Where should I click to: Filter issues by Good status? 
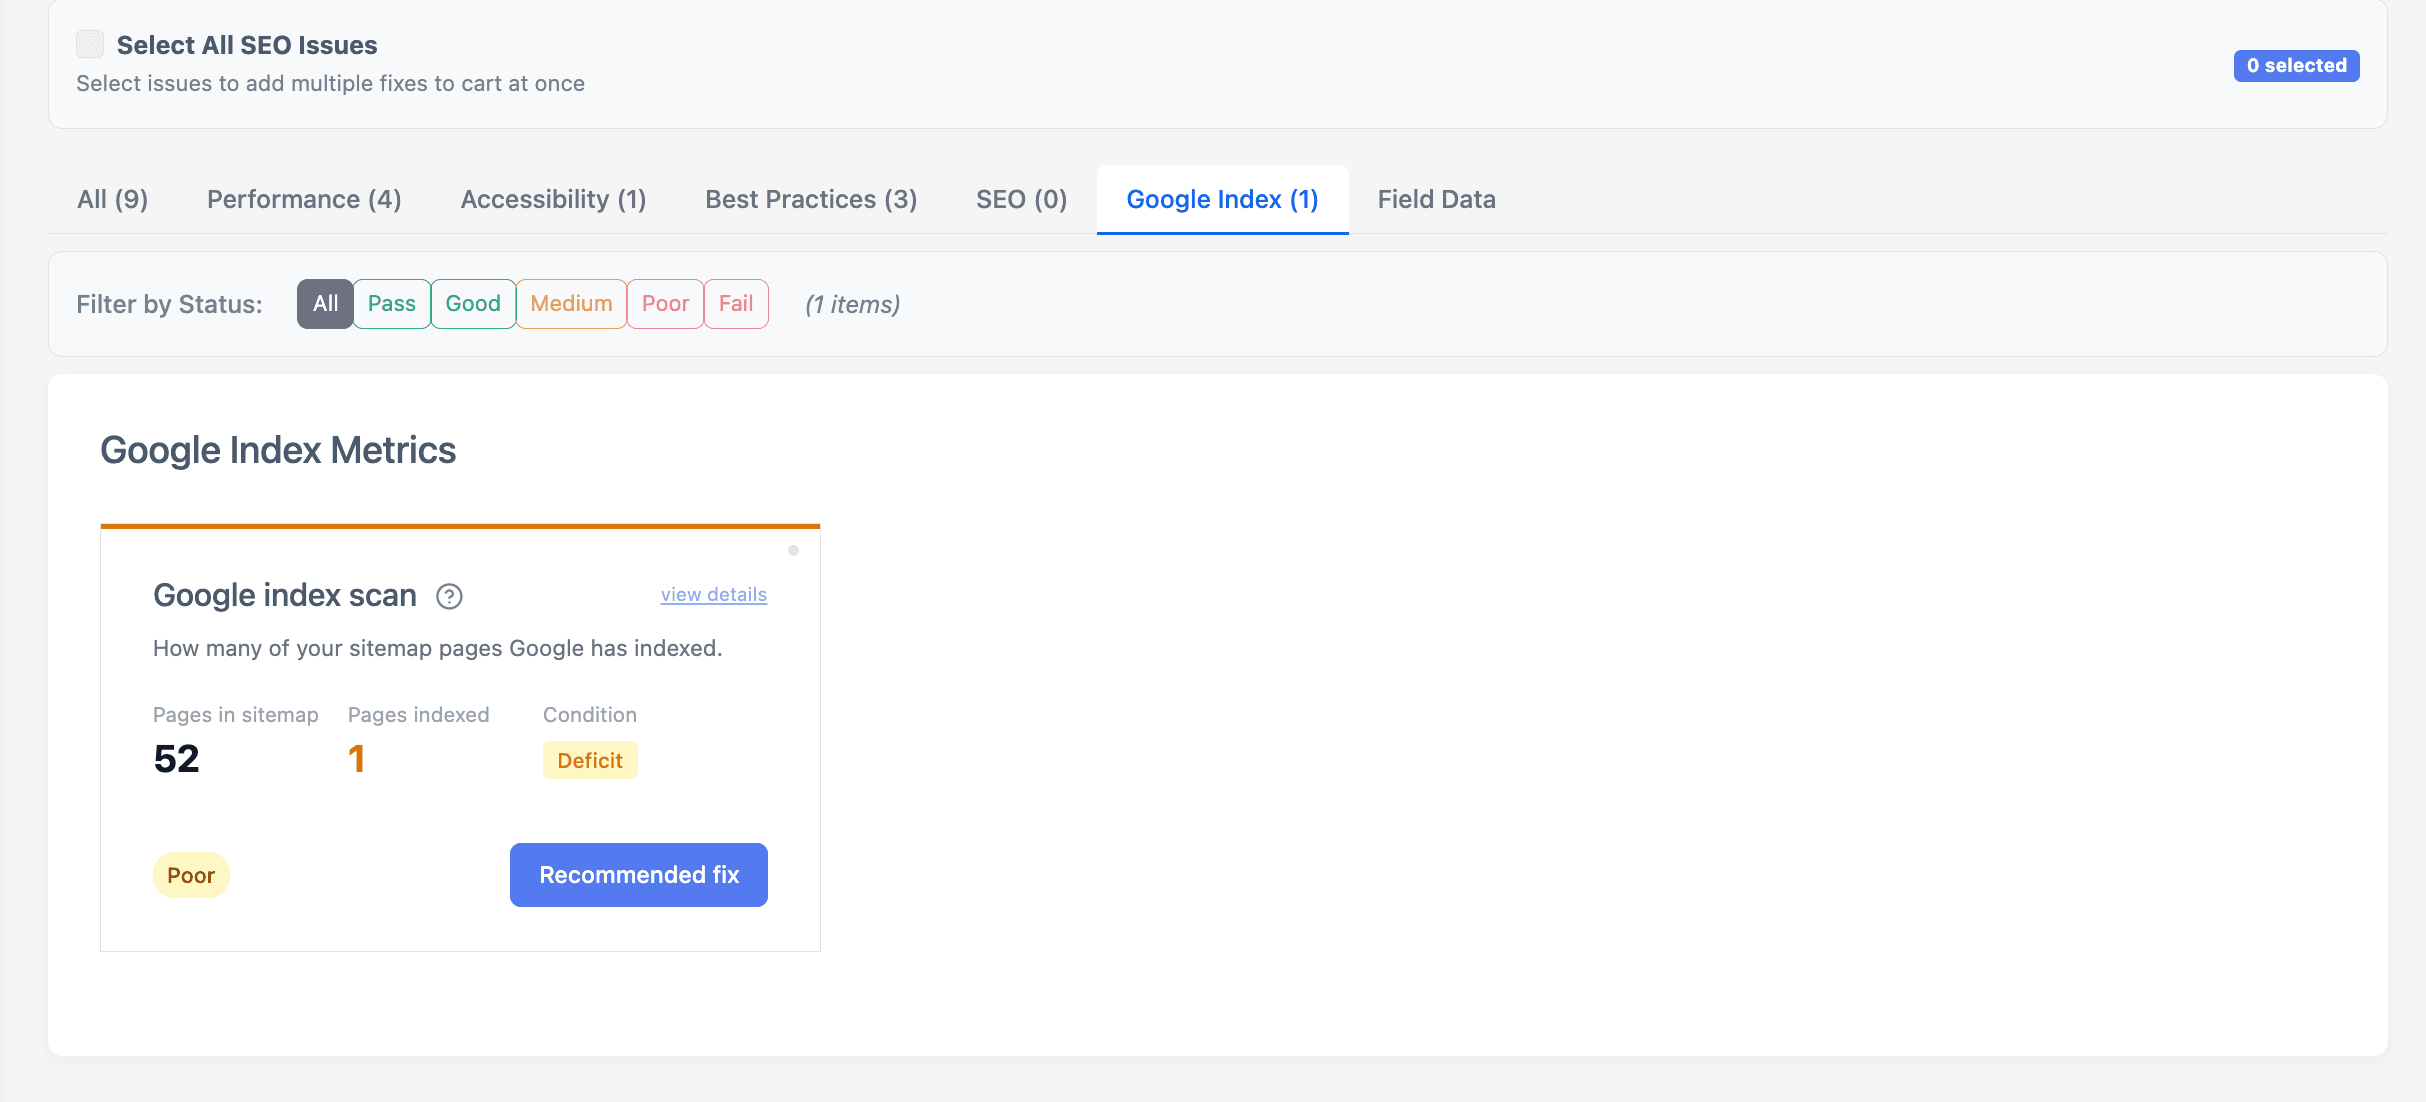[x=473, y=304]
